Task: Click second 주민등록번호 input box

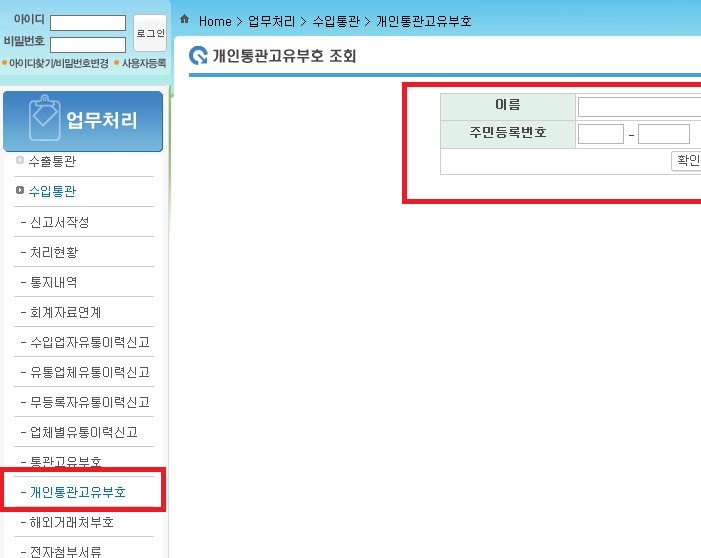Action: (x=663, y=134)
